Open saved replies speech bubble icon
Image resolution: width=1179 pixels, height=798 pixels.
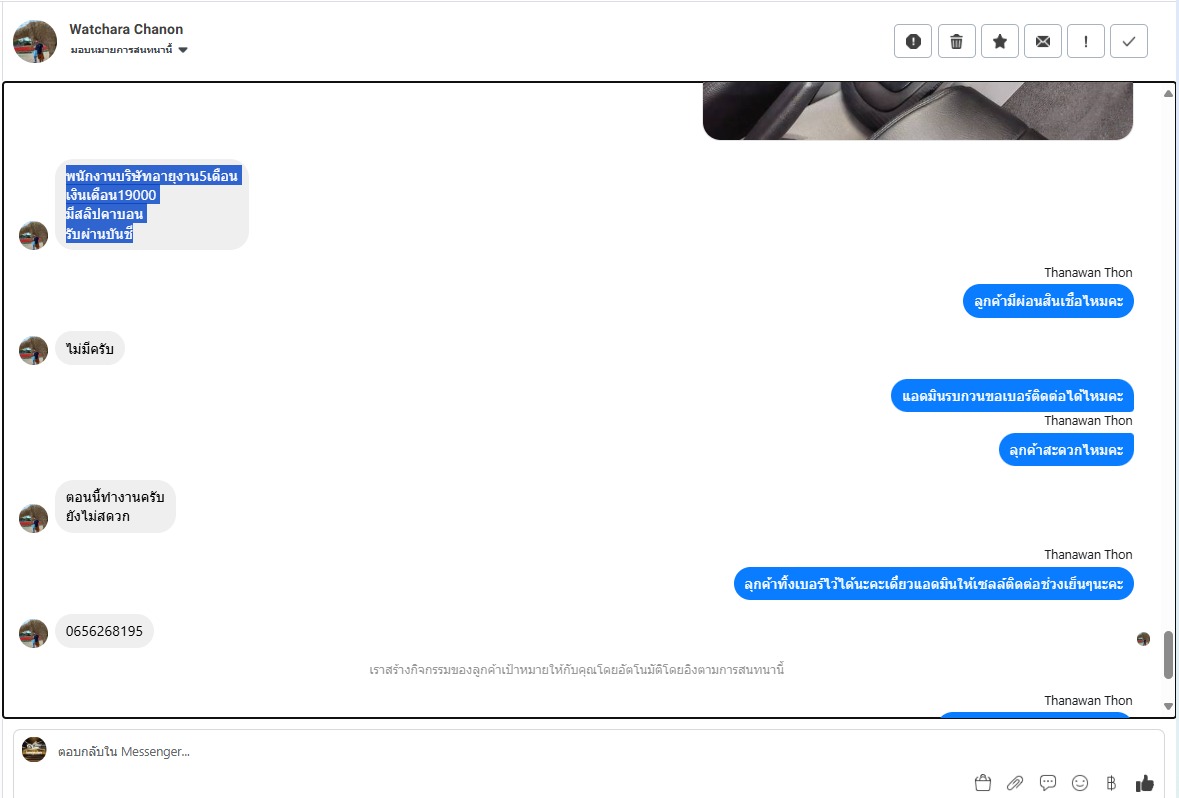pos(1047,783)
